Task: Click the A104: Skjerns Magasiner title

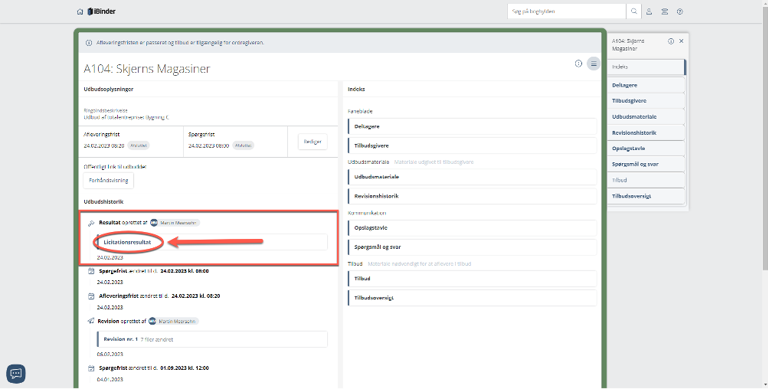Action: (x=147, y=69)
